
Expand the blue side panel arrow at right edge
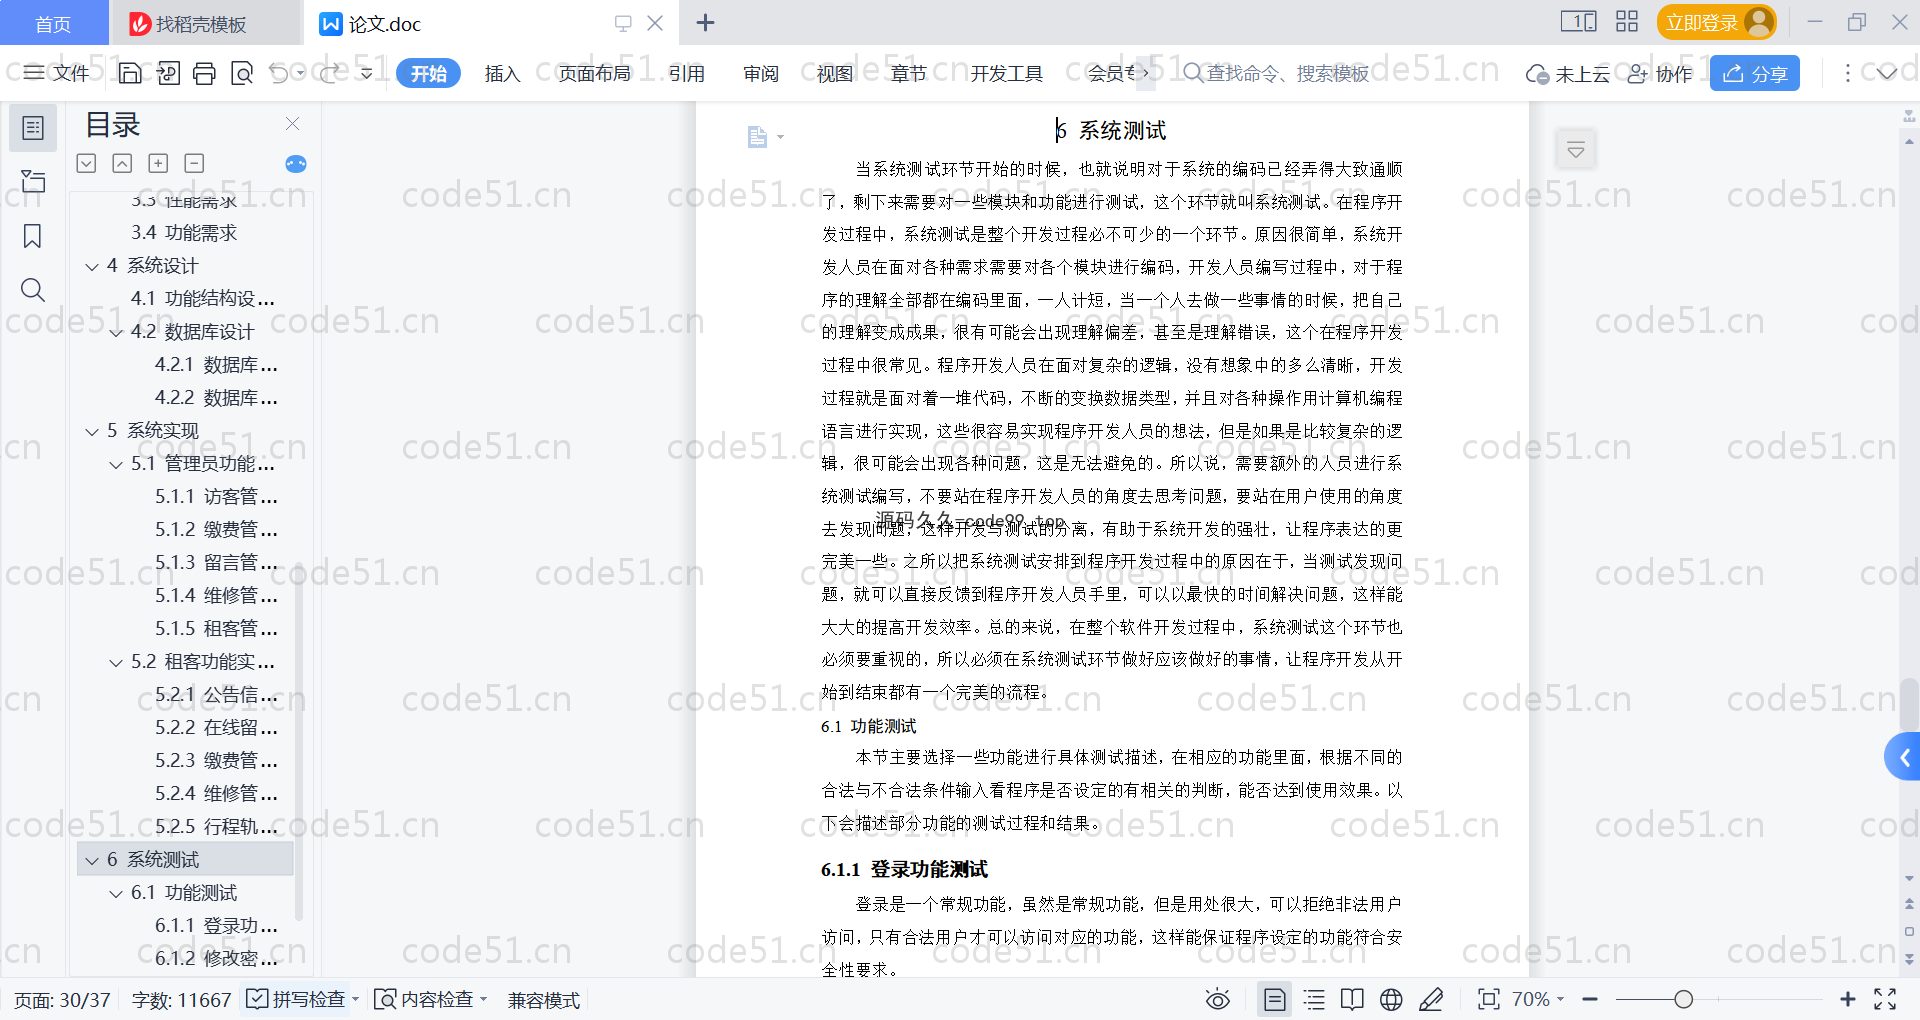[x=1903, y=757]
